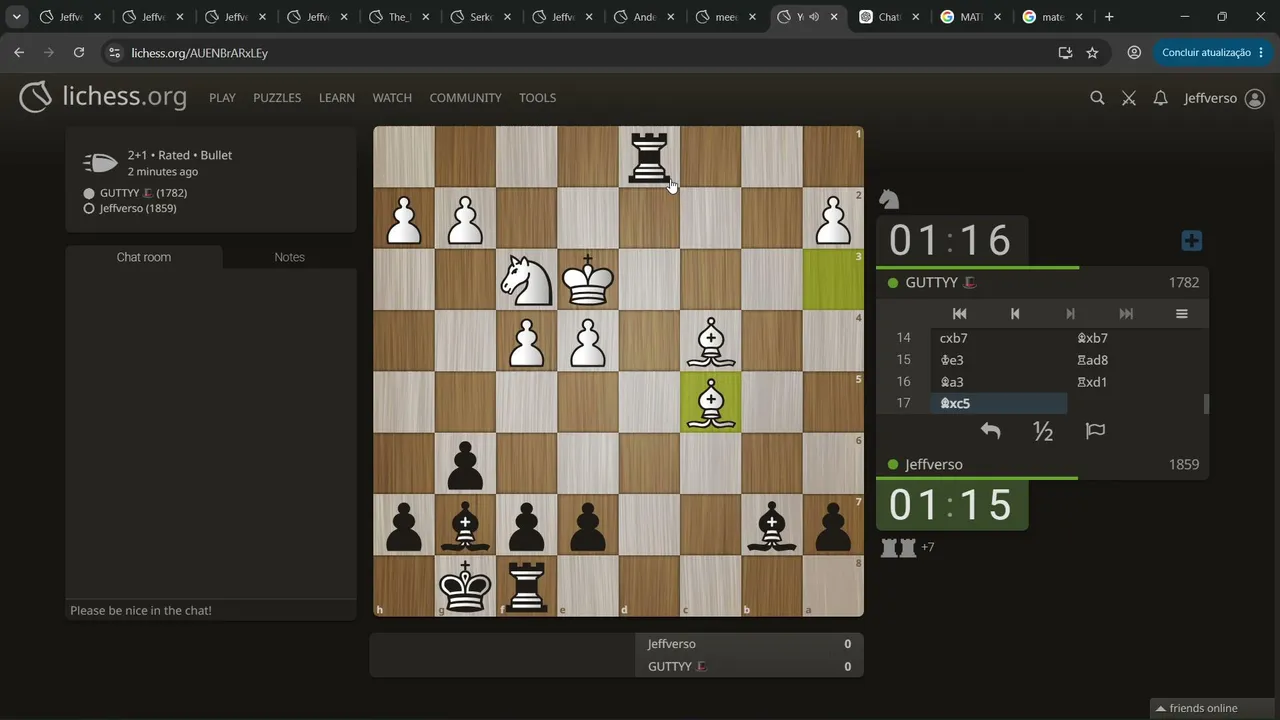The width and height of the screenshot is (1280, 720).
Task: Open the COMMUNITY menu
Action: pos(465,98)
